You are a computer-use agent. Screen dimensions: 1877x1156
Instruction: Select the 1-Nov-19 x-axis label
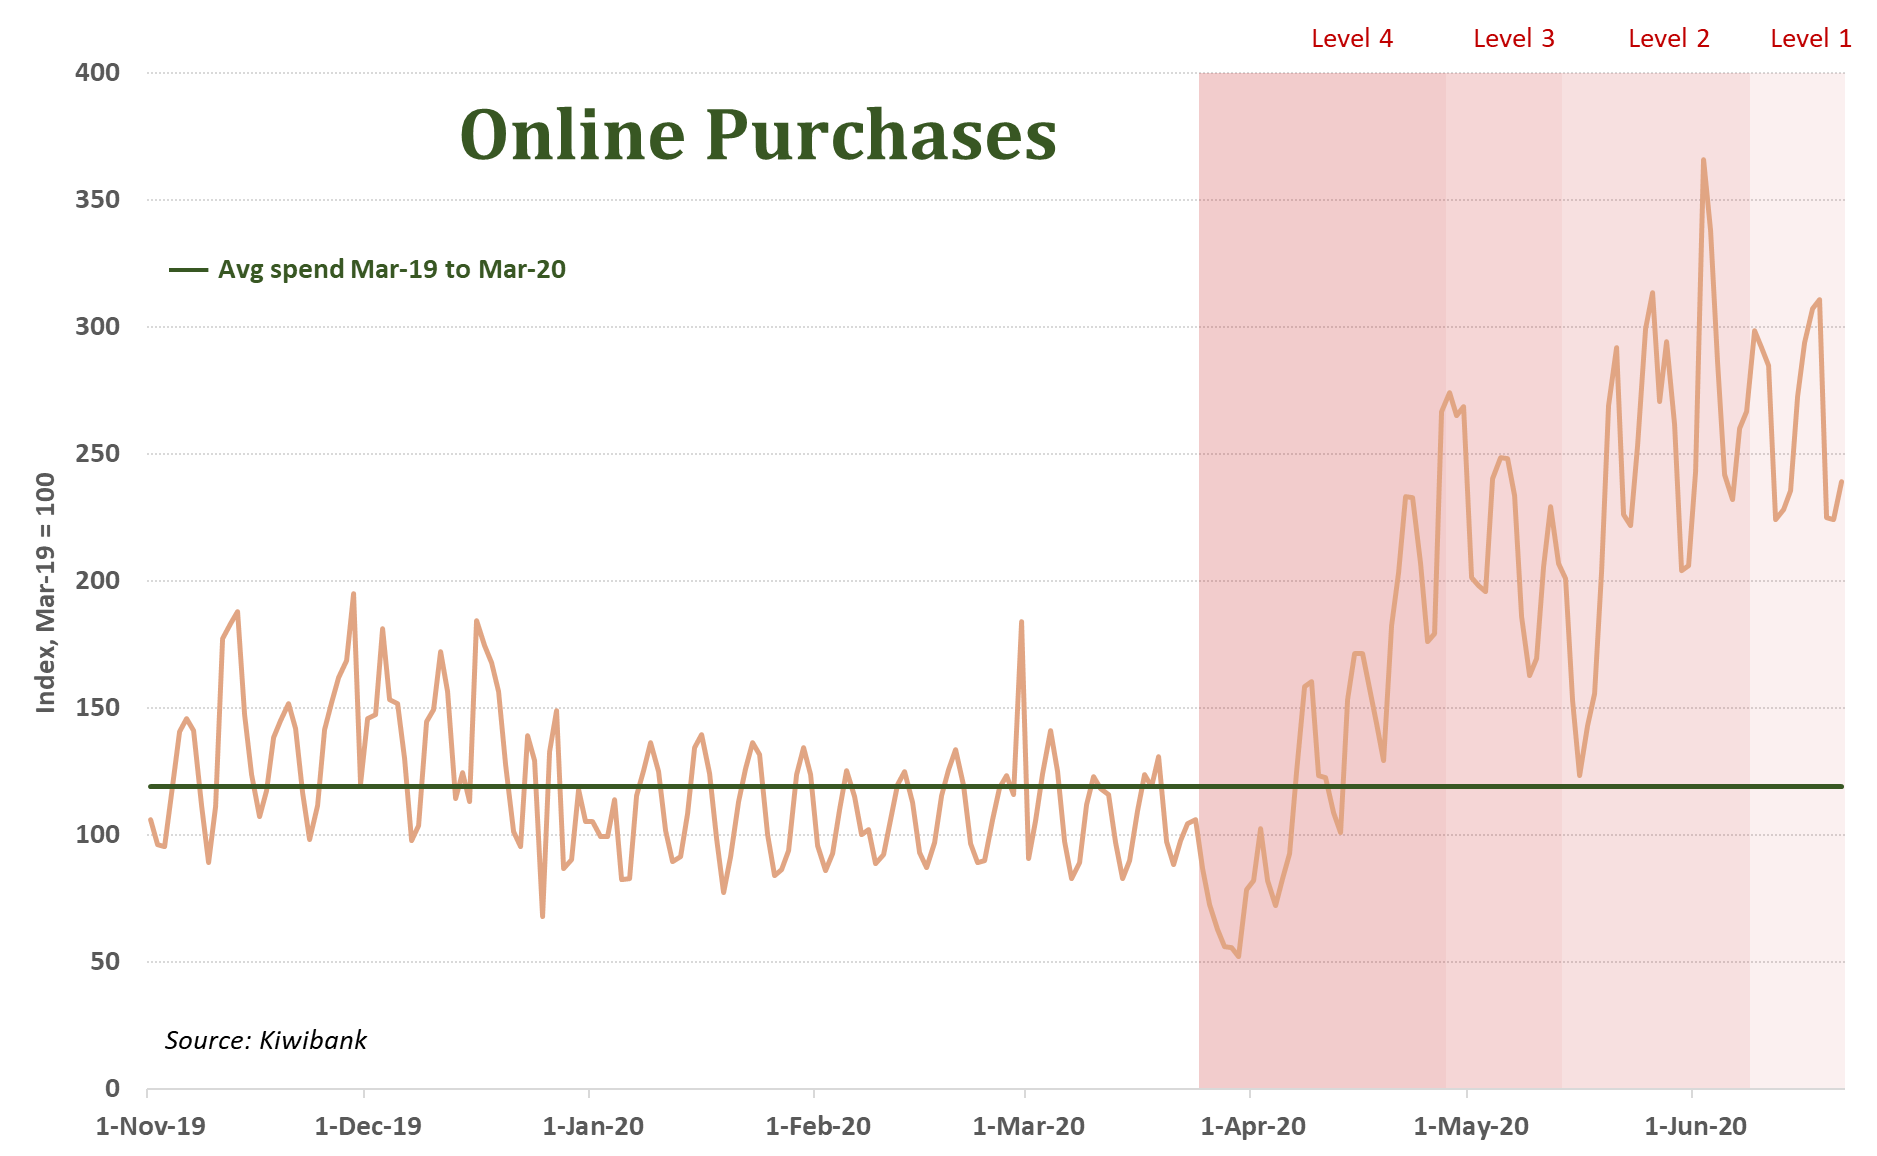click(x=150, y=1127)
